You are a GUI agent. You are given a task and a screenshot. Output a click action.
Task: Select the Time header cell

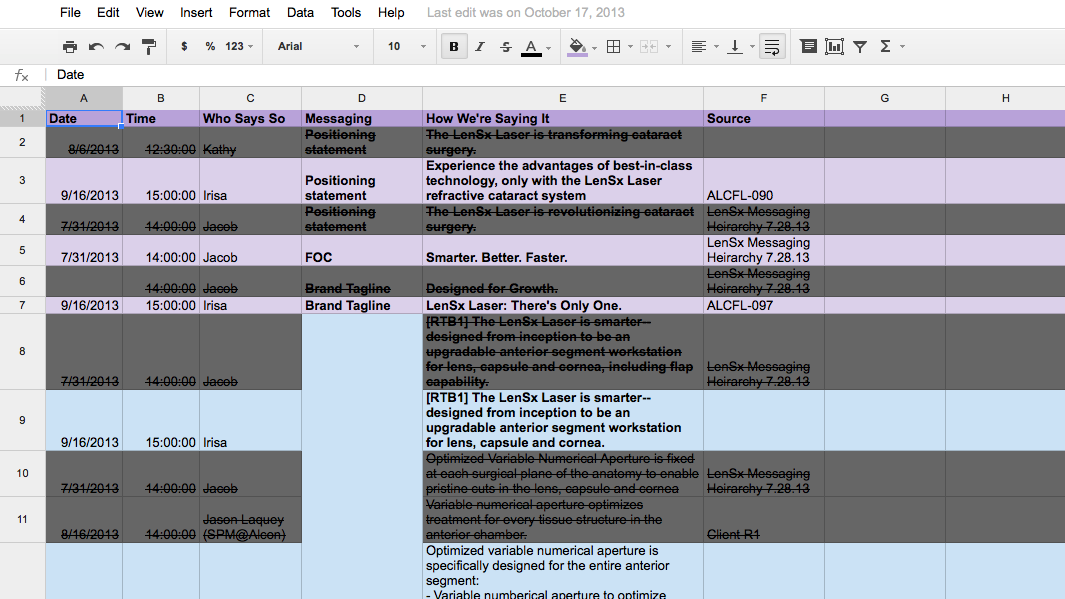[160, 118]
